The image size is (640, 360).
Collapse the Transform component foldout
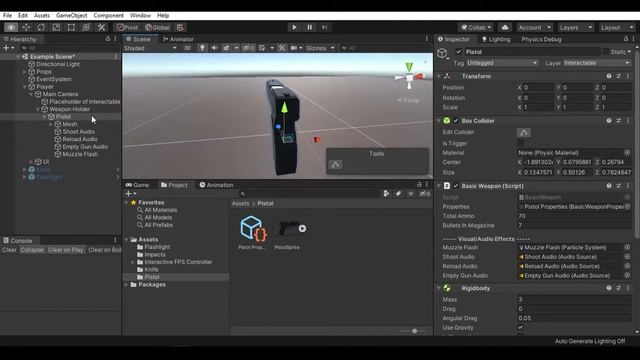point(439,76)
